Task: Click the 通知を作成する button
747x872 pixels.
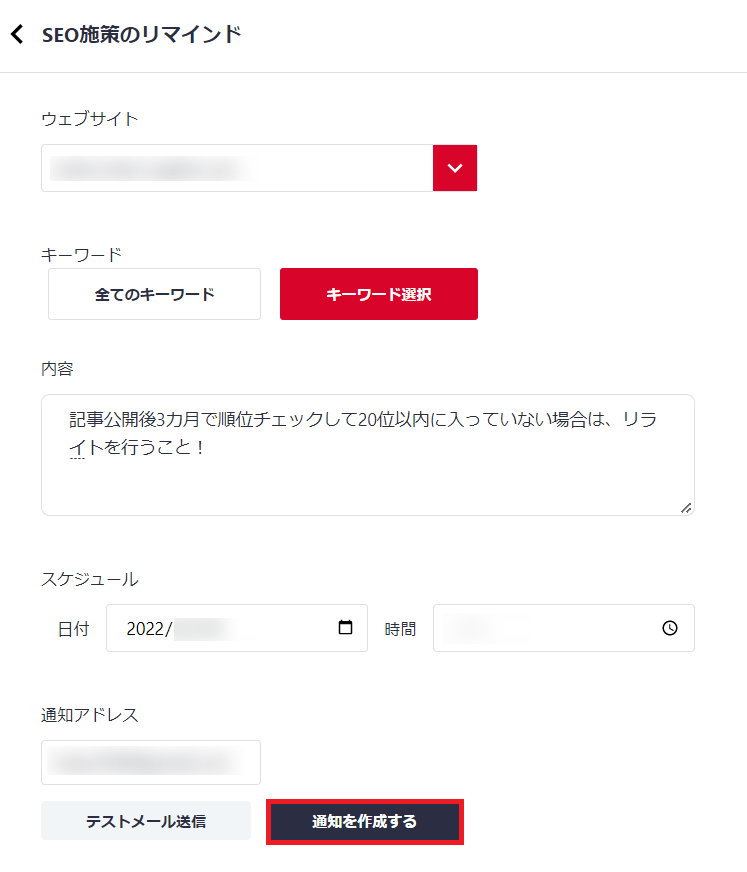Action: pos(365,821)
